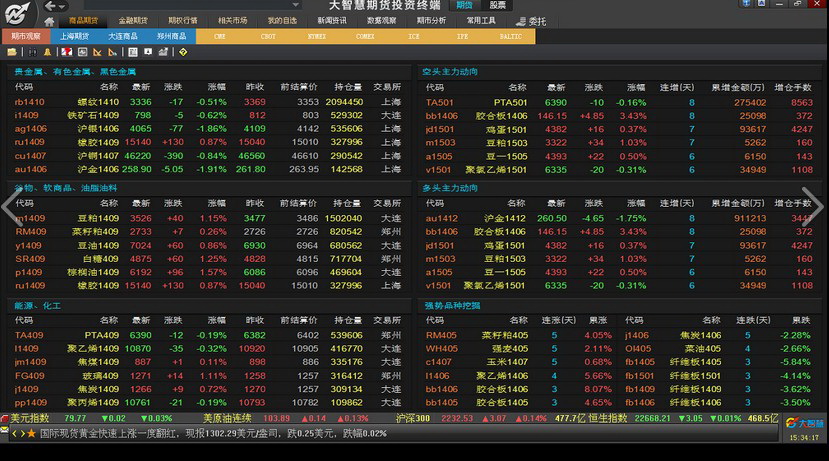The image size is (829, 461).
Task: Select the 上海期货 sub-tab
Action: [x=75, y=36]
